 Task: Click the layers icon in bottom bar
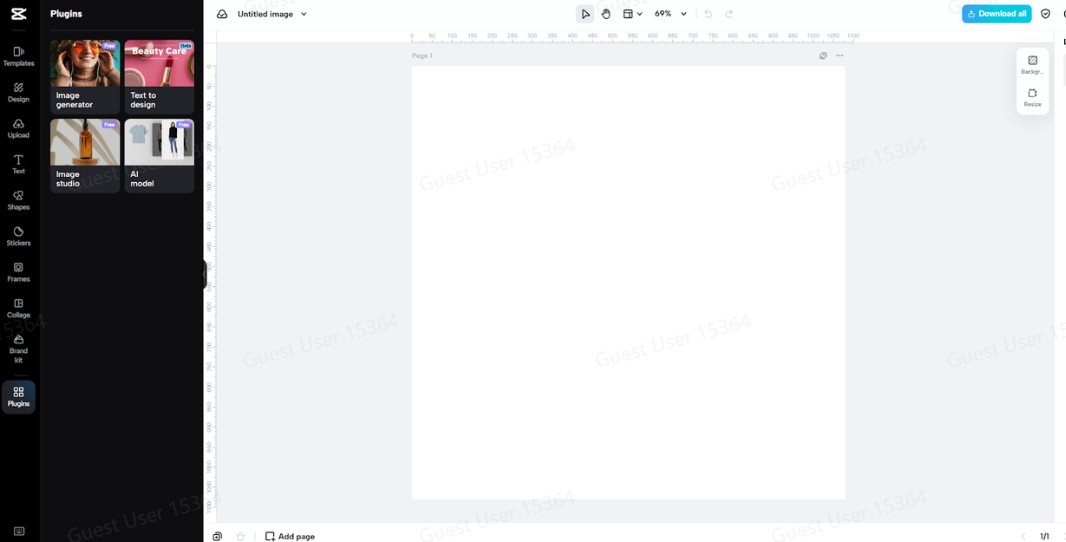pyautogui.click(x=218, y=537)
